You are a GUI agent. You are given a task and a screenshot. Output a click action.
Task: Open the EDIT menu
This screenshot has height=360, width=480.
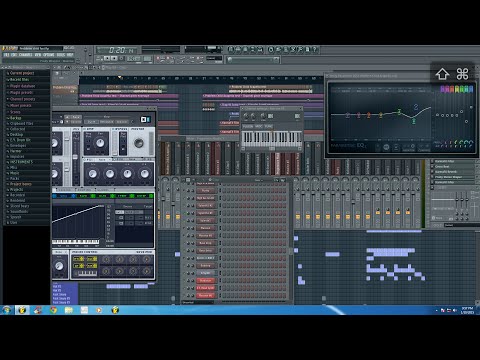tap(14, 55)
